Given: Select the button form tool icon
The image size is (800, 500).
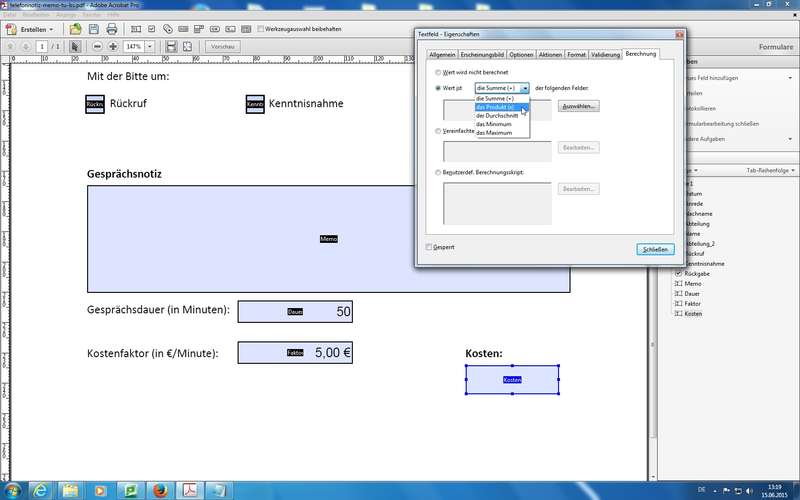Looking at the screenshot, I should (215, 29).
